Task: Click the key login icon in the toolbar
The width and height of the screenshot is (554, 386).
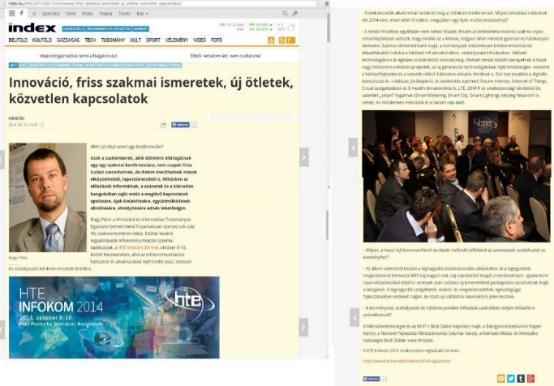Action: click(x=295, y=13)
